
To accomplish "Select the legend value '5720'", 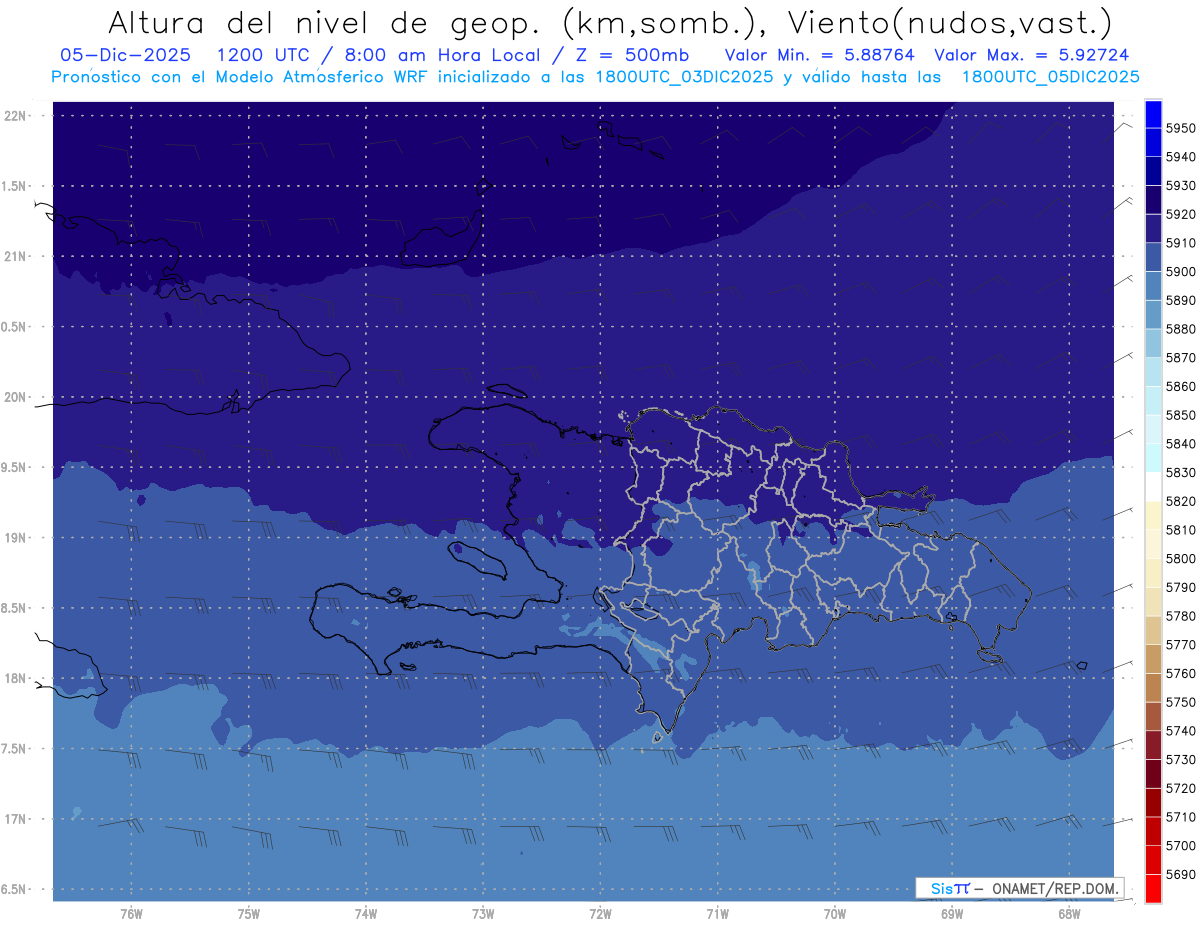I will 1181,788.
